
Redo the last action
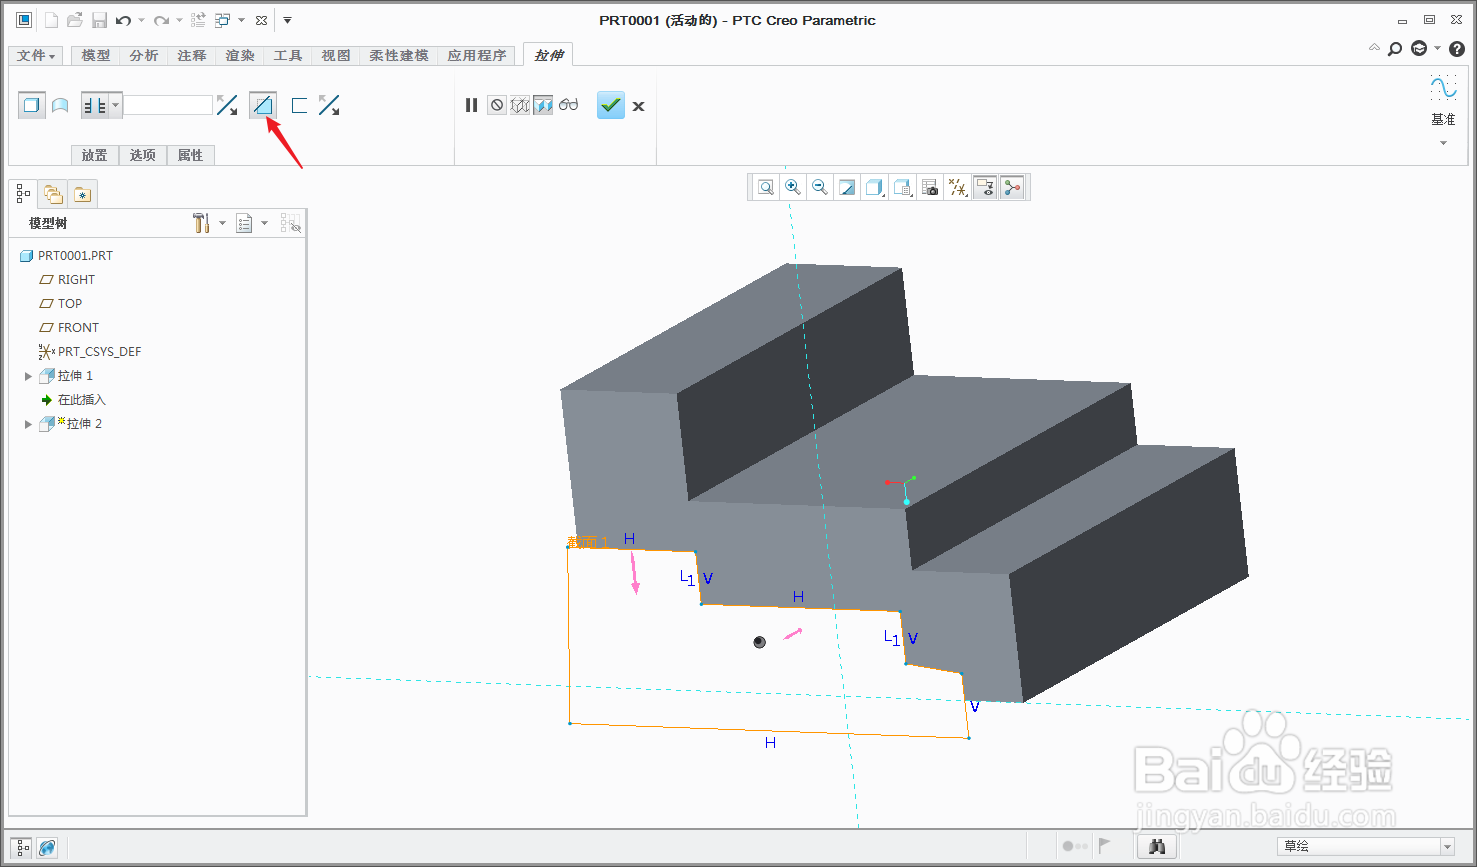[x=161, y=20]
